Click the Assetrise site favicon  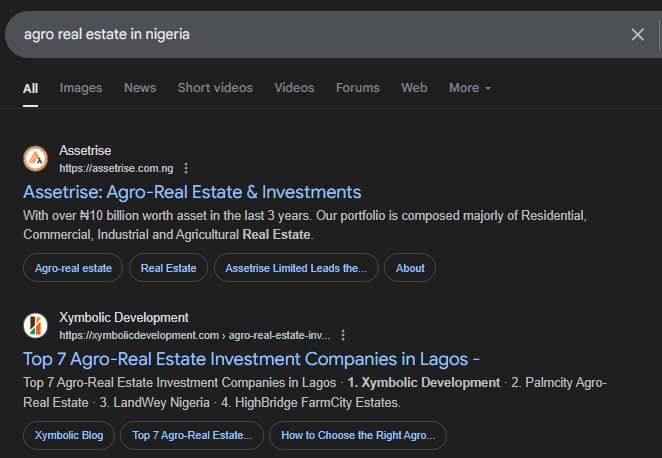pyautogui.click(x=36, y=159)
